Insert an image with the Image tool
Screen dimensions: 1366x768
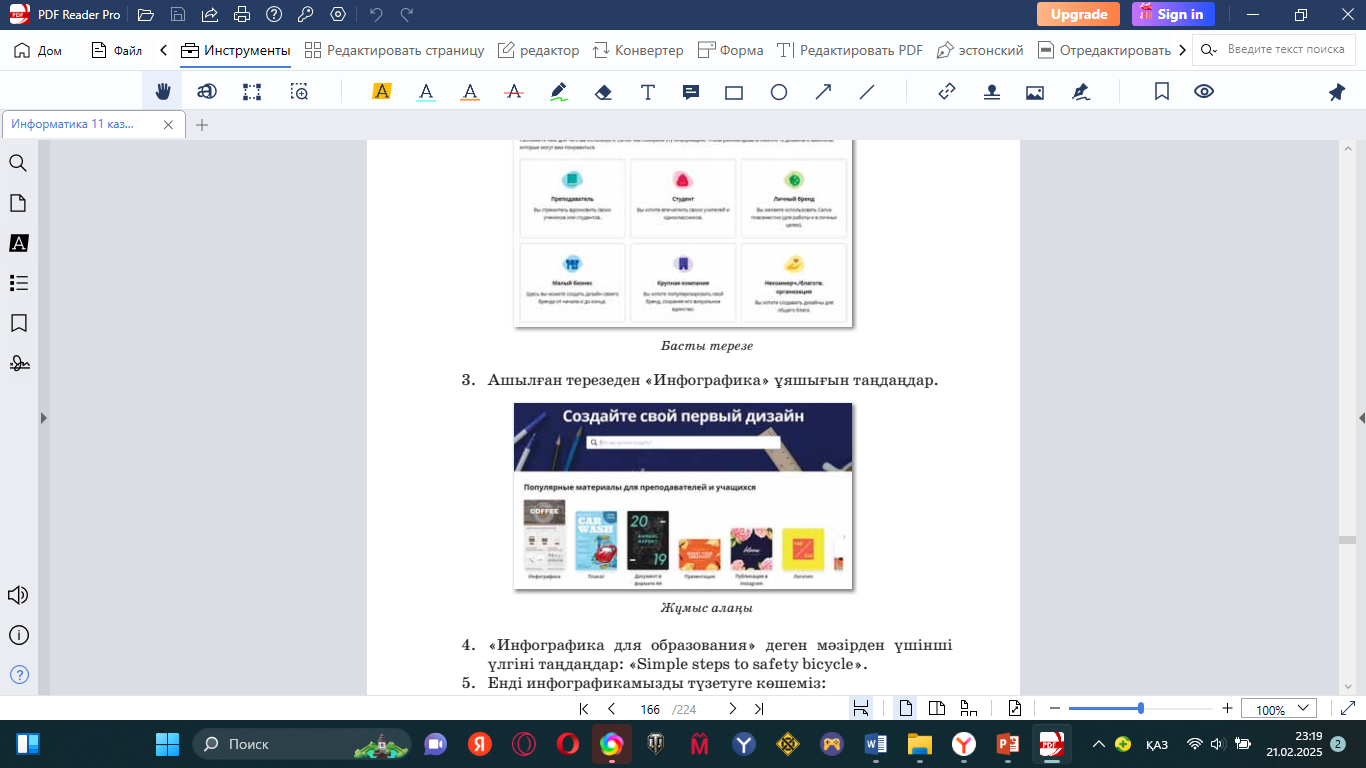1035,92
